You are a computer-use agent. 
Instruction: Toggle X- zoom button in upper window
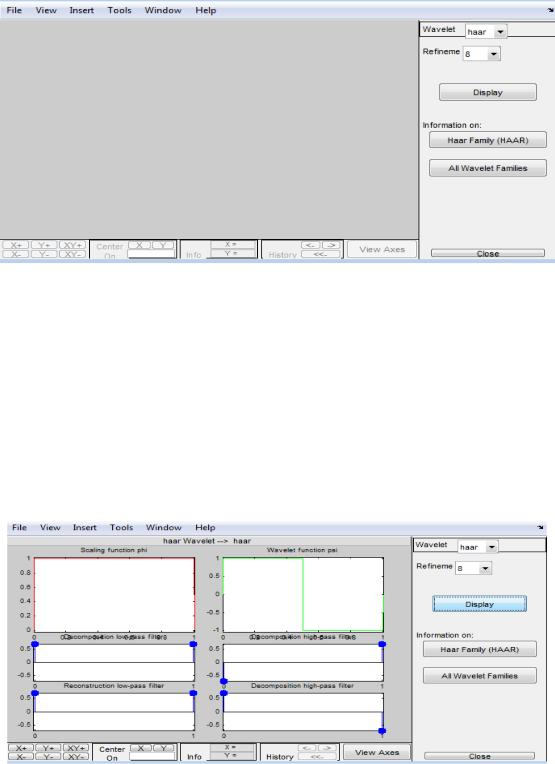click(x=16, y=254)
